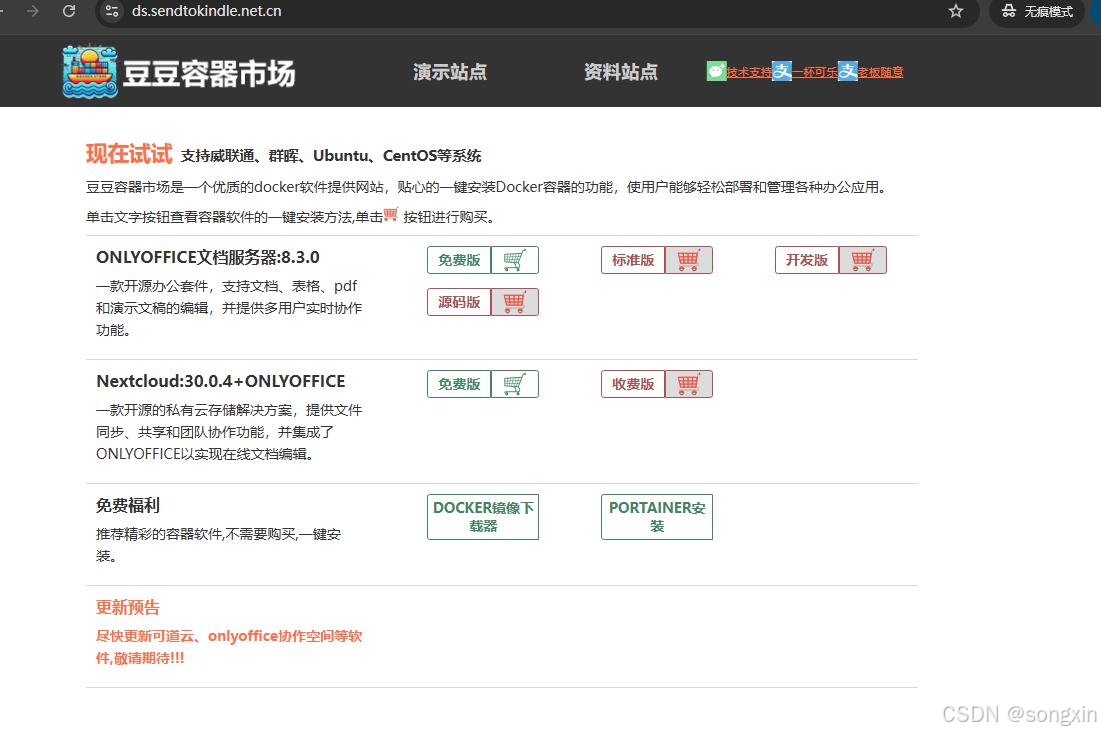Open site info icon in the address bar
This screenshot has width=1101, height=734.
(x=112, y=11)
